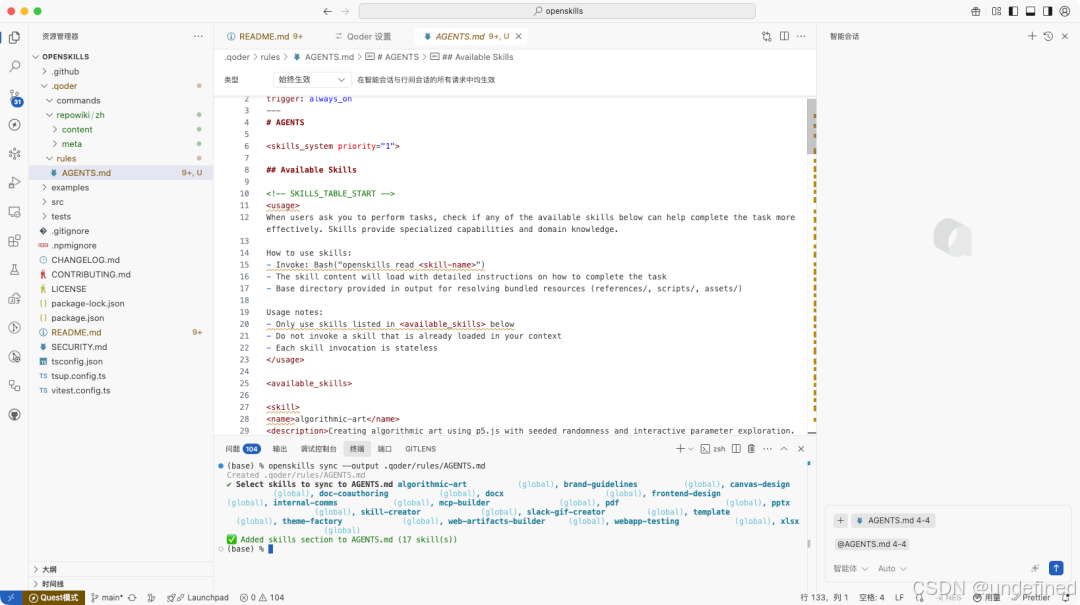Open the 端口 ports panel tab
The width and height of the screenshot is (1080, 605).
tap(384, 449)
